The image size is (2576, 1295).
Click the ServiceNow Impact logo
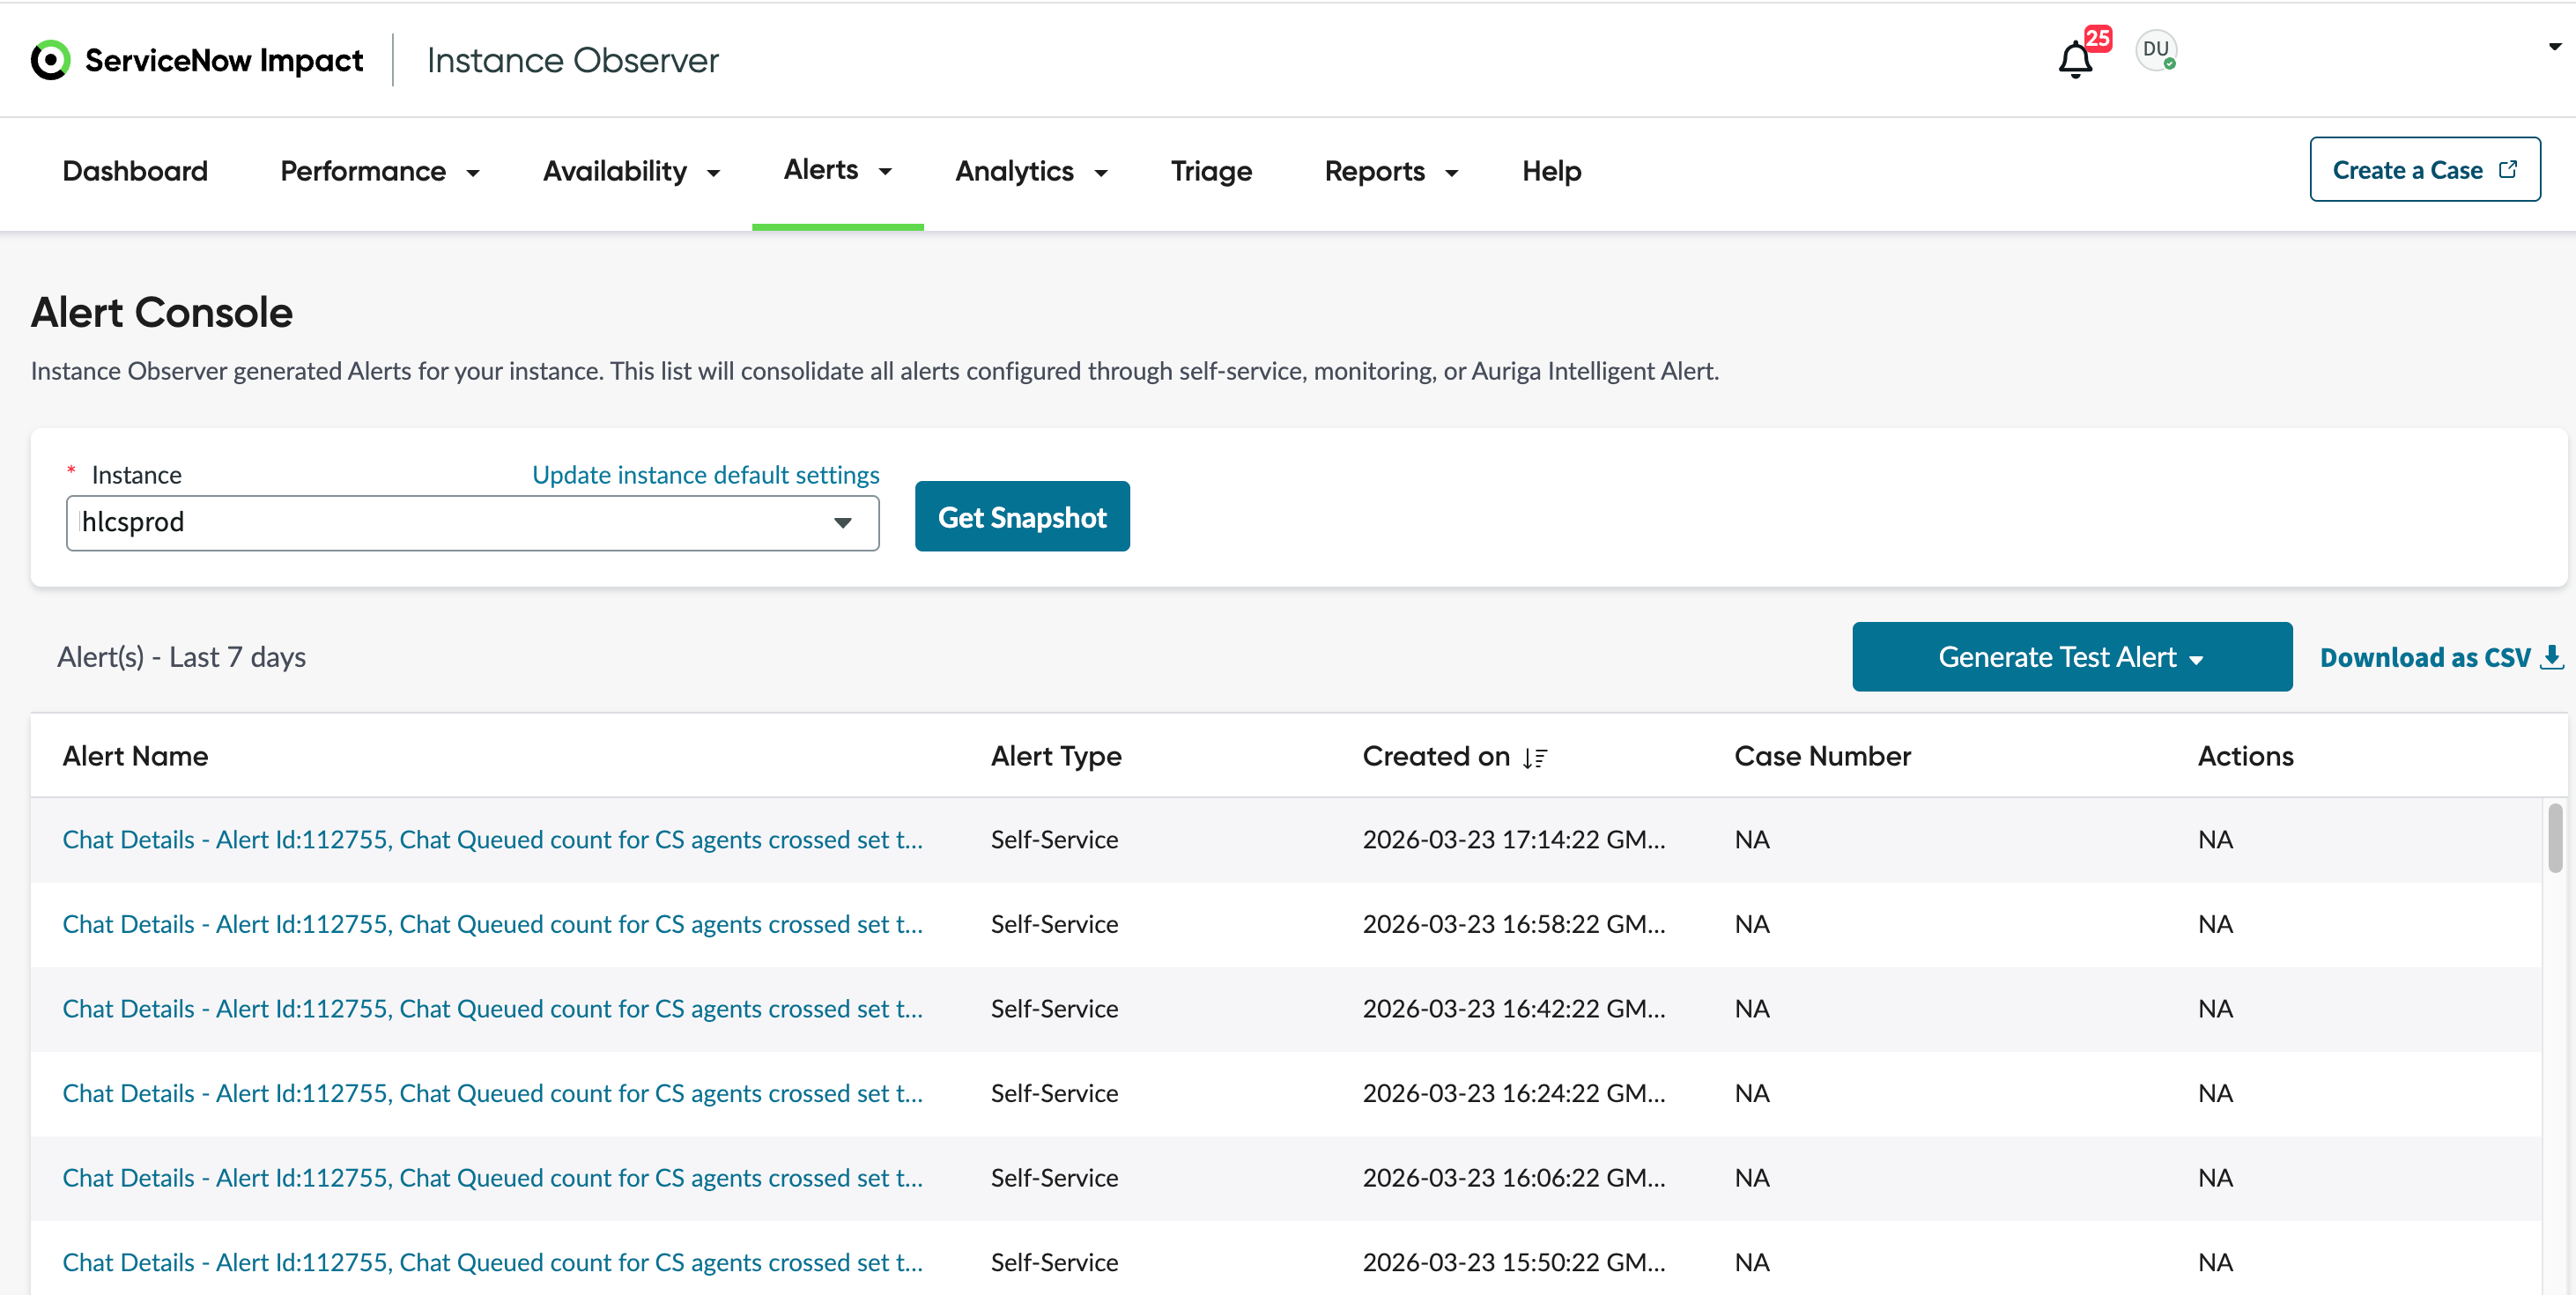[x=197, y=60]
